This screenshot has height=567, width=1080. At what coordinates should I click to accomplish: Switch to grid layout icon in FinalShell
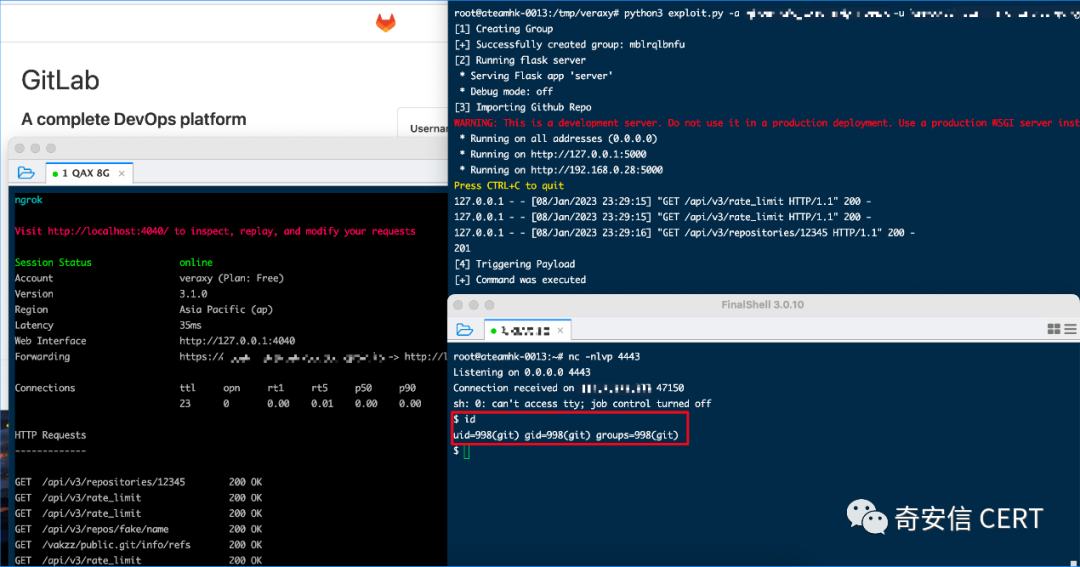(1054, 329)
